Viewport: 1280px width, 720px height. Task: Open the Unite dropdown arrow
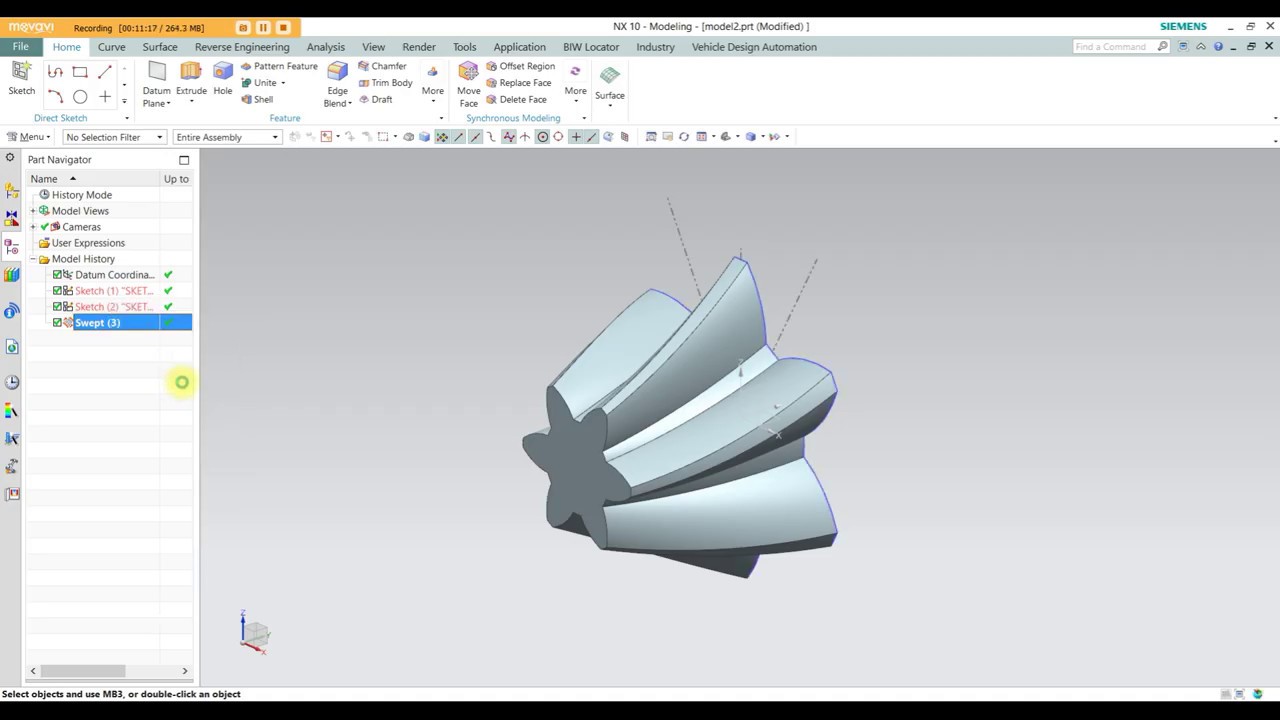(x=283, y=83)
